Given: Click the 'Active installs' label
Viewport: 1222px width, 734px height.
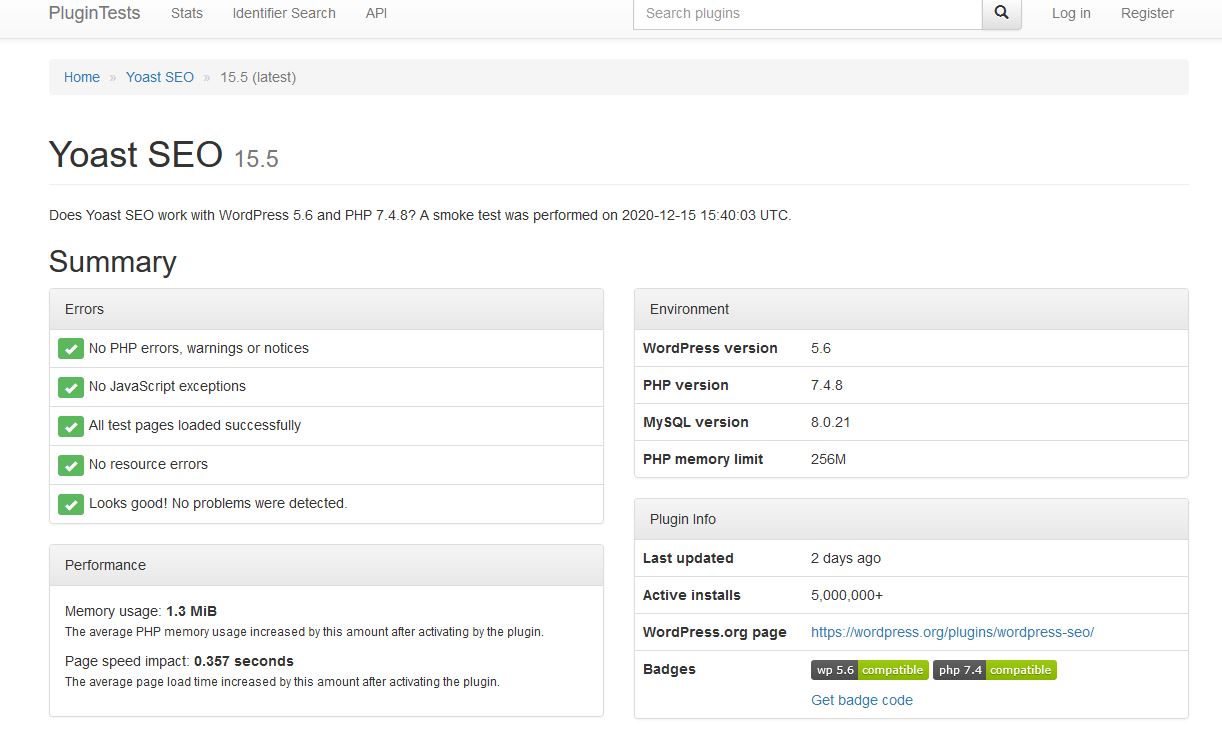Looking at the screenshot, I should pos(692,595).
